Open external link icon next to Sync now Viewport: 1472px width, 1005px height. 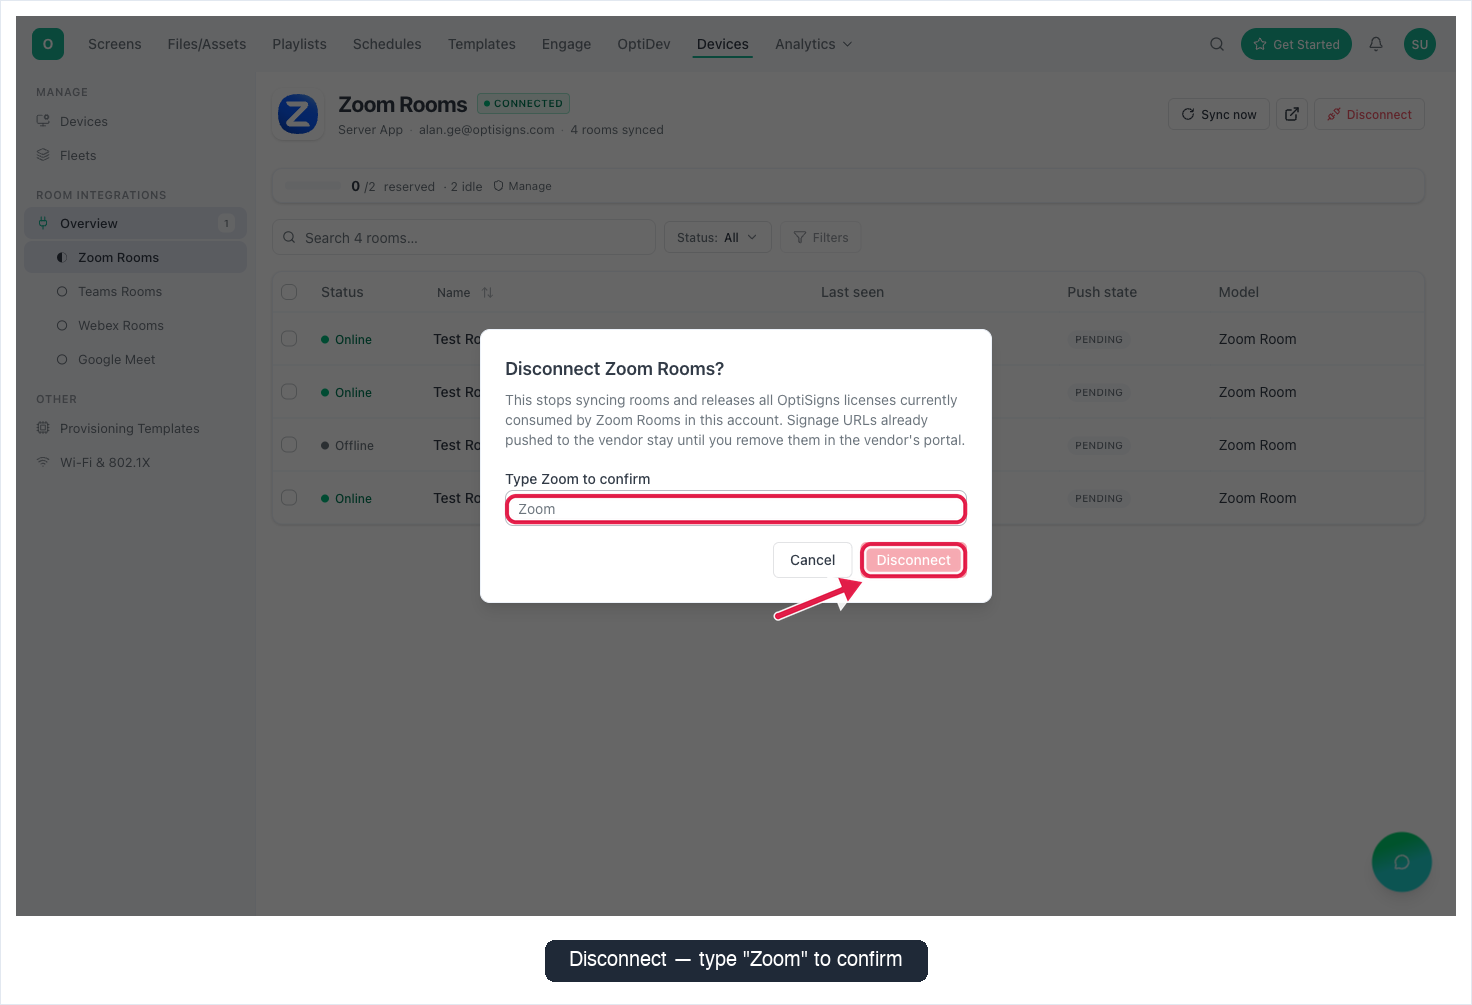[x=1292, y=114]
